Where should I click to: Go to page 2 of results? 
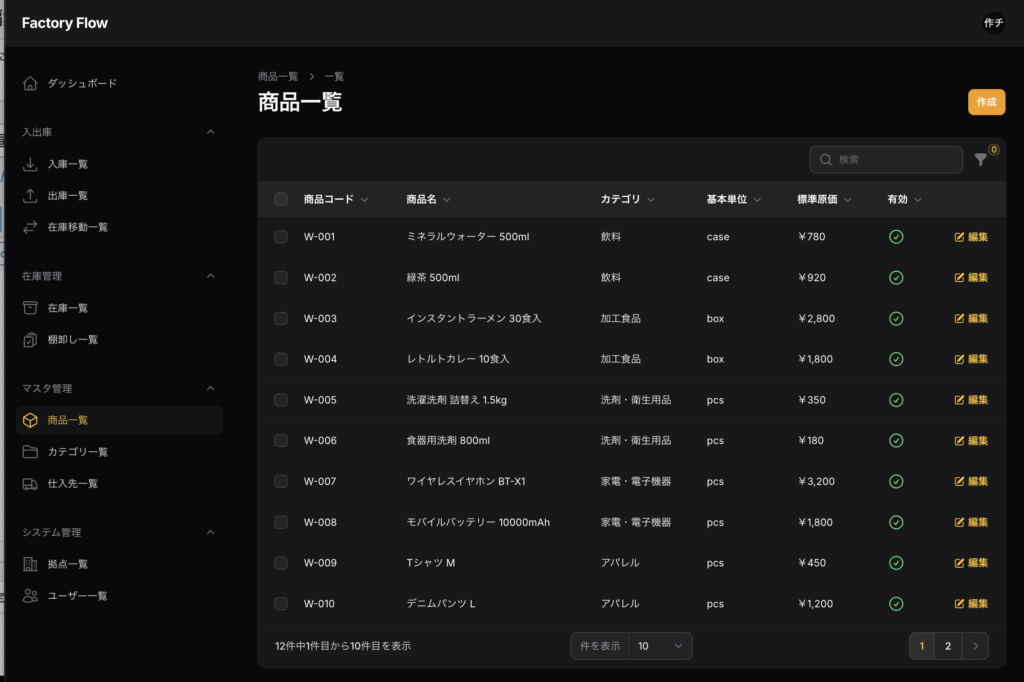tap(948, 646)
